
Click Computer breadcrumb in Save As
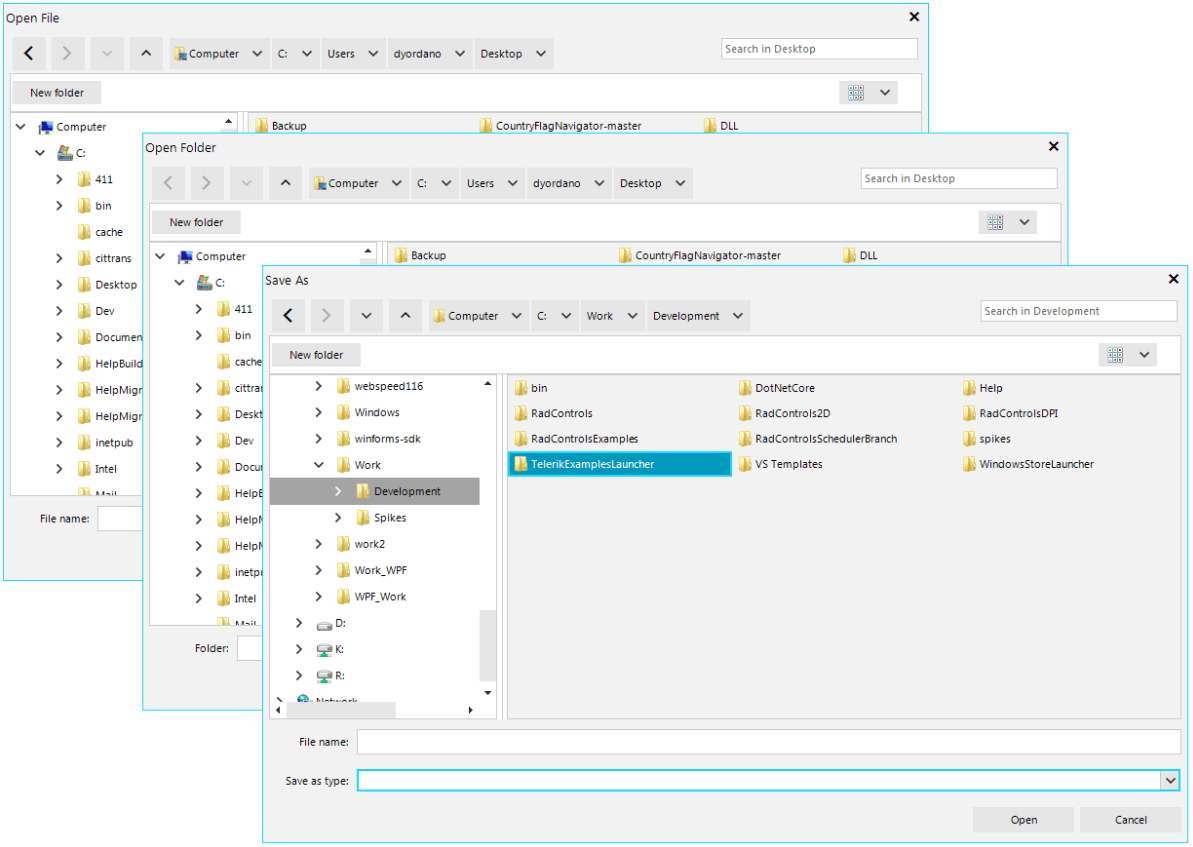[466, 316]
